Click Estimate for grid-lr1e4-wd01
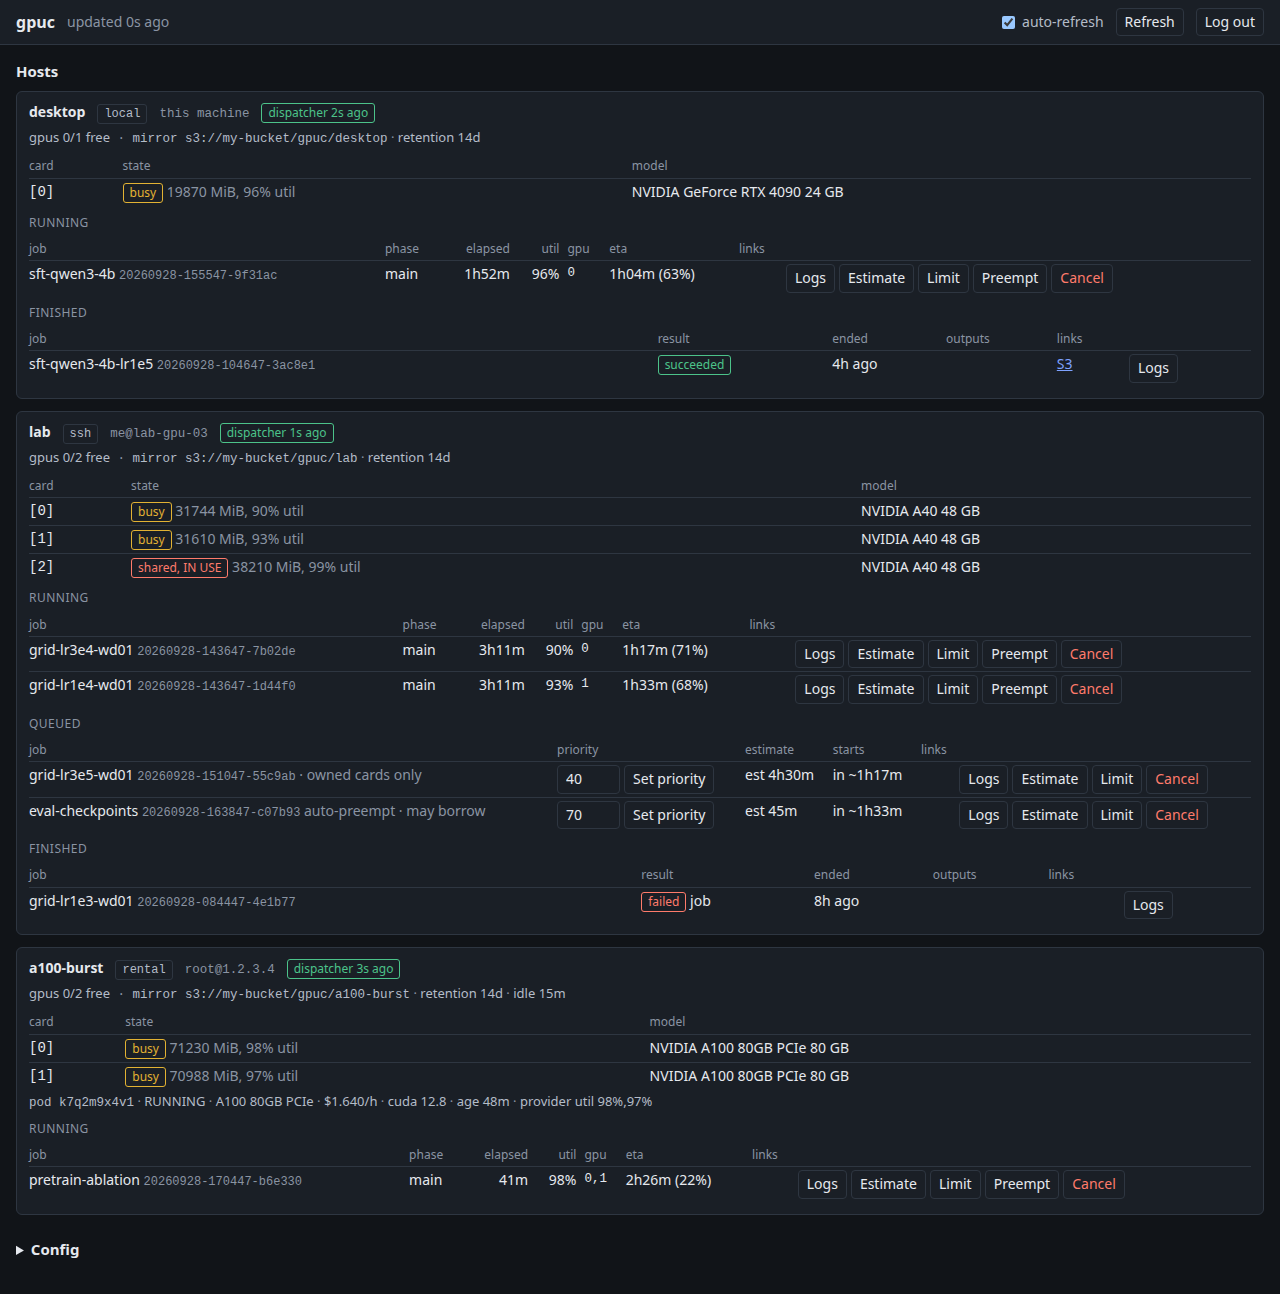This screenshot has width=1280, height=1294. click(886, 689)
